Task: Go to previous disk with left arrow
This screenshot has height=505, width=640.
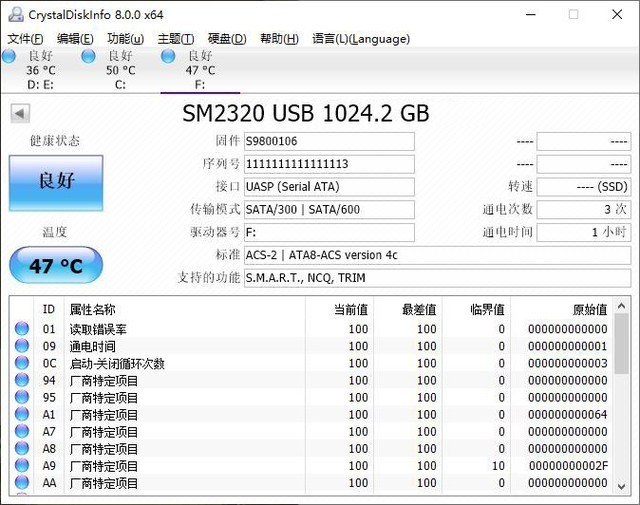Action: [20, 113]
